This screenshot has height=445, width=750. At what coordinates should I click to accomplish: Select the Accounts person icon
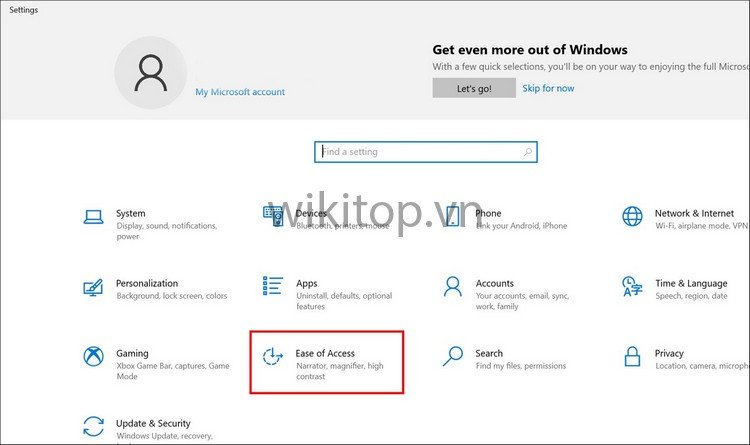pyautogui.click(x=453, y=287)
